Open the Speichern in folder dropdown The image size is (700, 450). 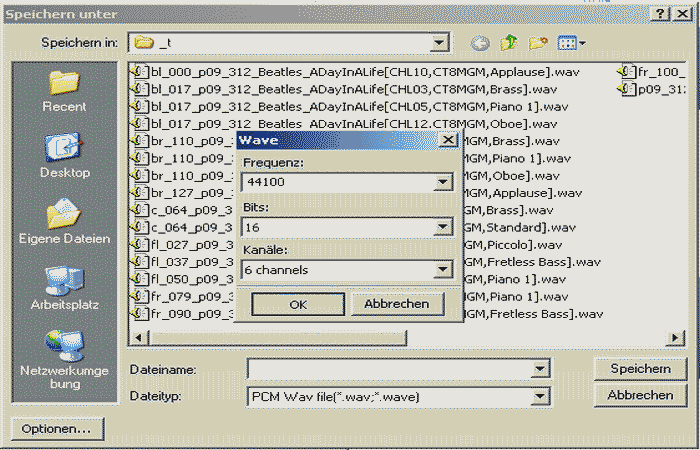click(438, 43)
